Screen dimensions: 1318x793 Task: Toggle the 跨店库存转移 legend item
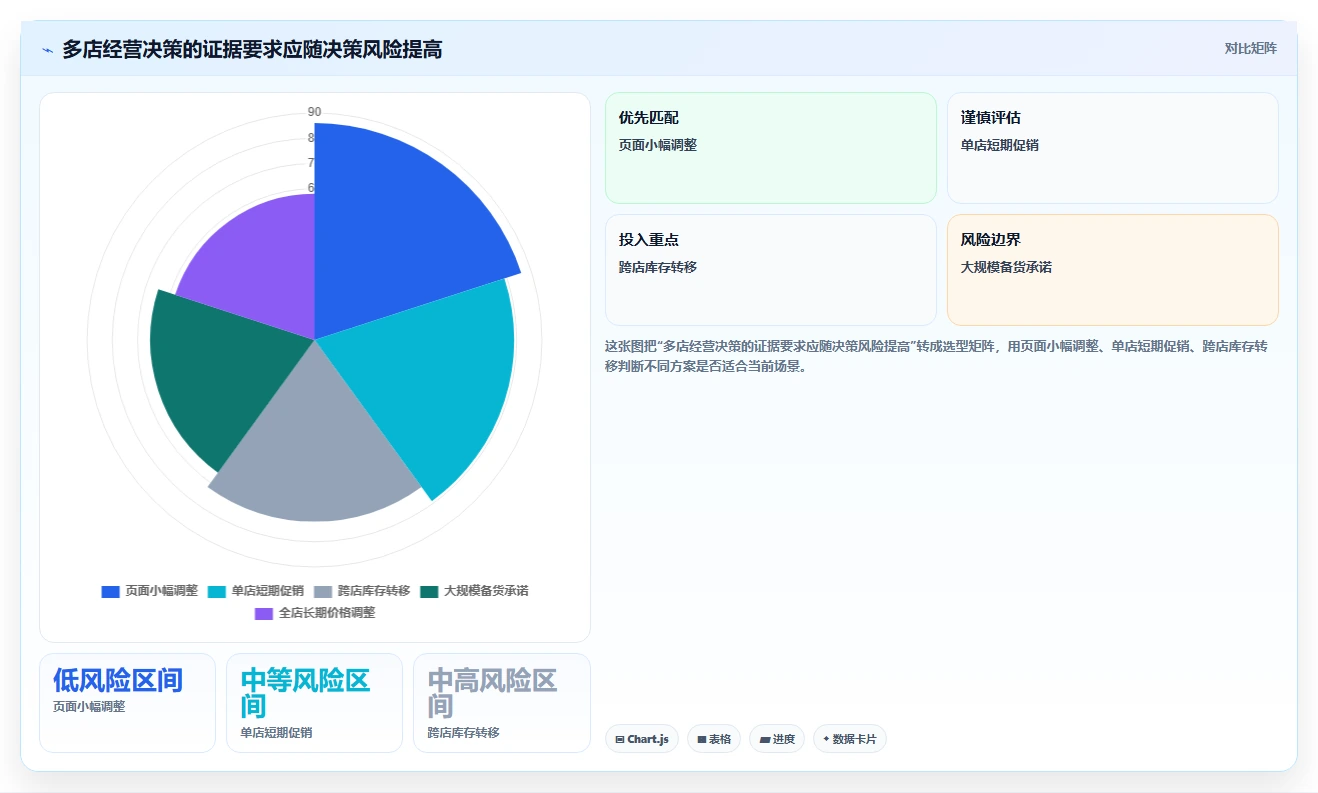(362, 591)
